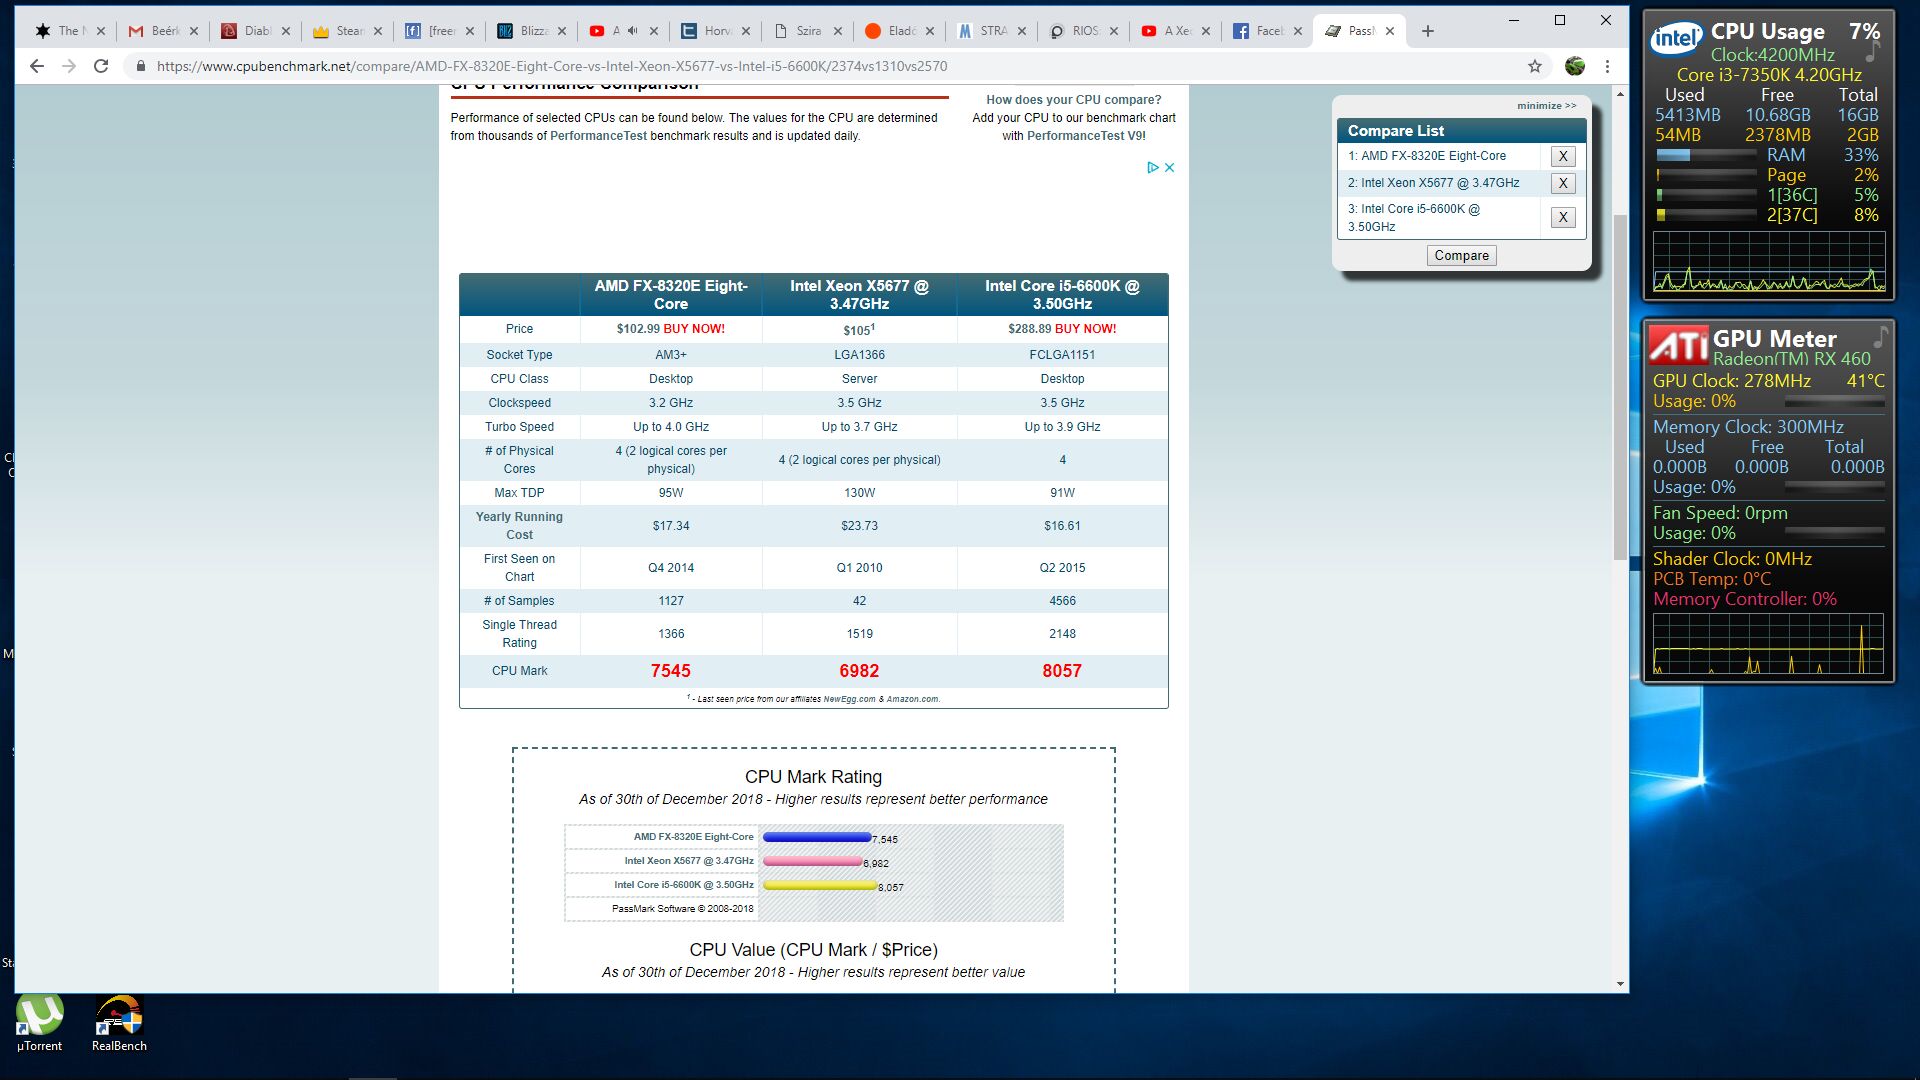Click the 130W Max TDP cell

click(859, 493)
